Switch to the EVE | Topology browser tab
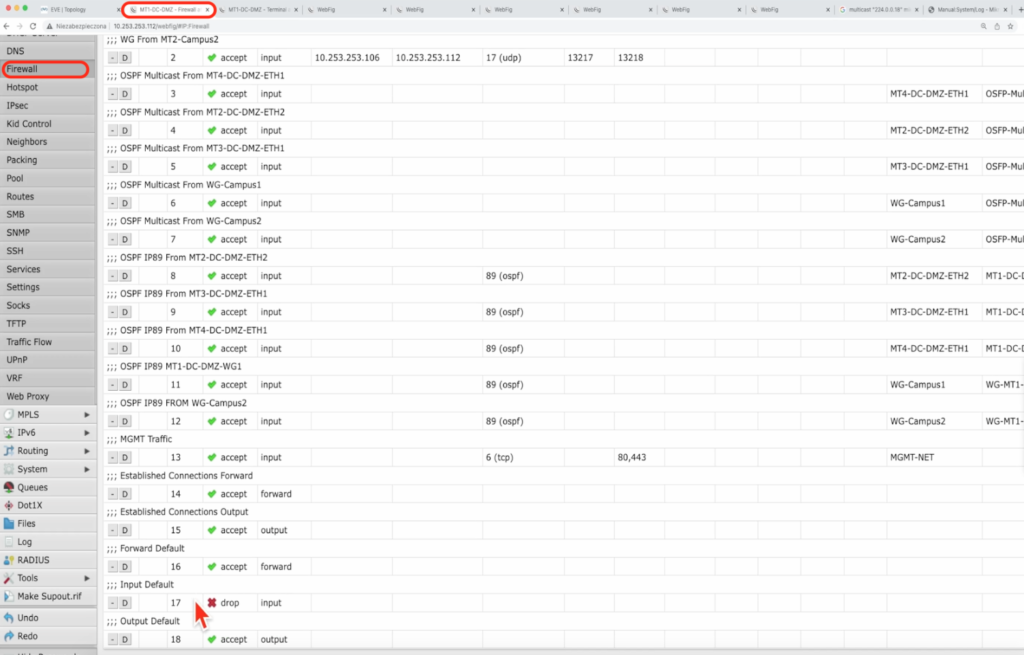This screenshot has width=1024, height=655. pos(70,9)
